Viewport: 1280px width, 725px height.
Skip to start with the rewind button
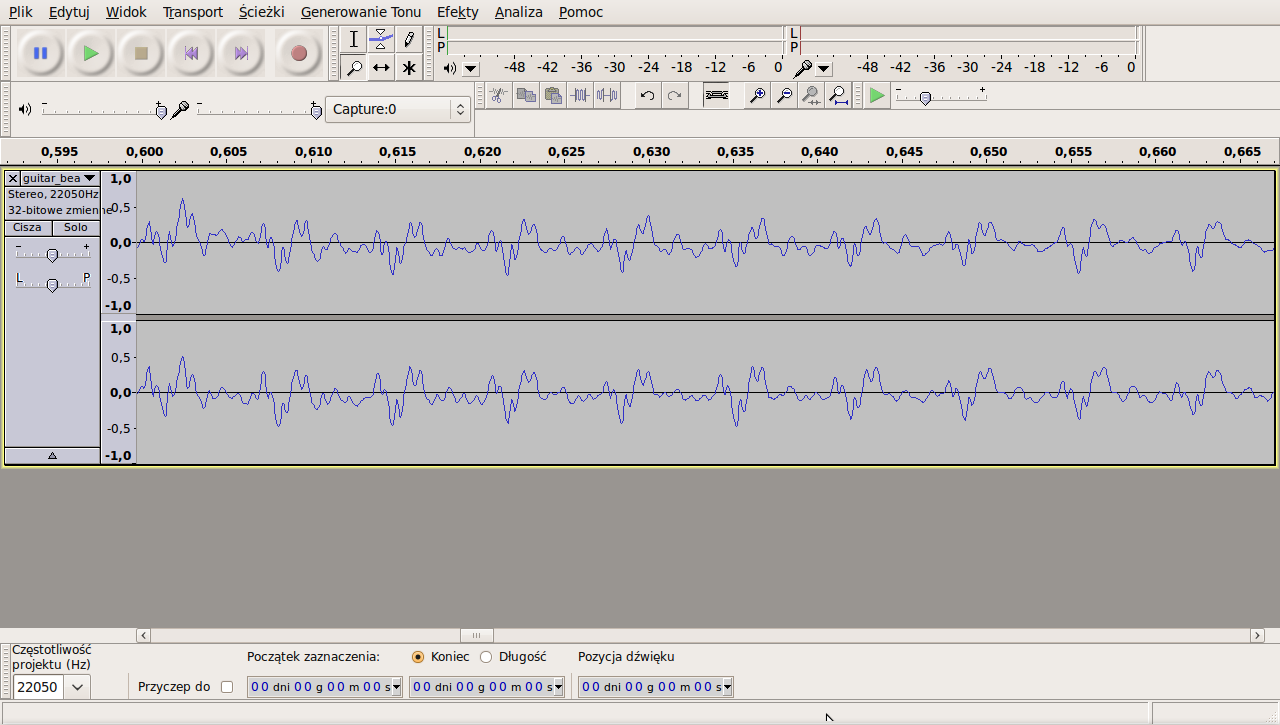[191, 53]
